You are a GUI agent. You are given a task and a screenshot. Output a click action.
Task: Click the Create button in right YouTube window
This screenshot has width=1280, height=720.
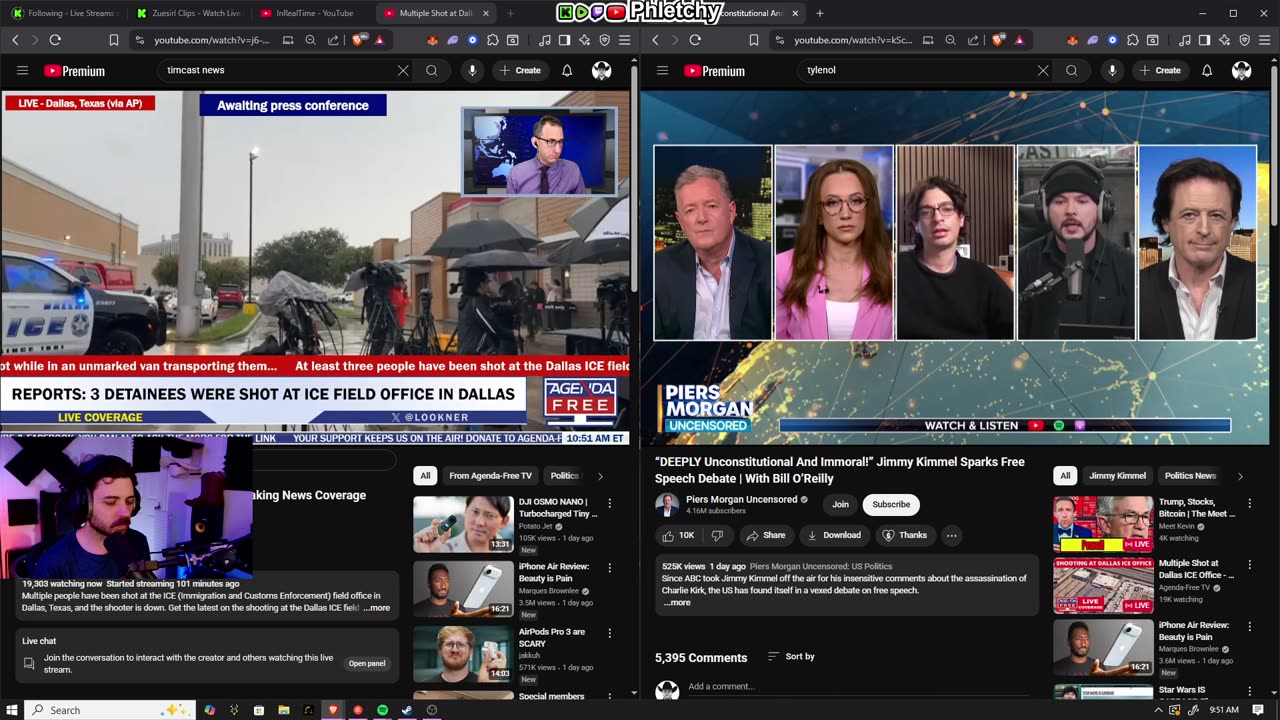pos(1161,71)
